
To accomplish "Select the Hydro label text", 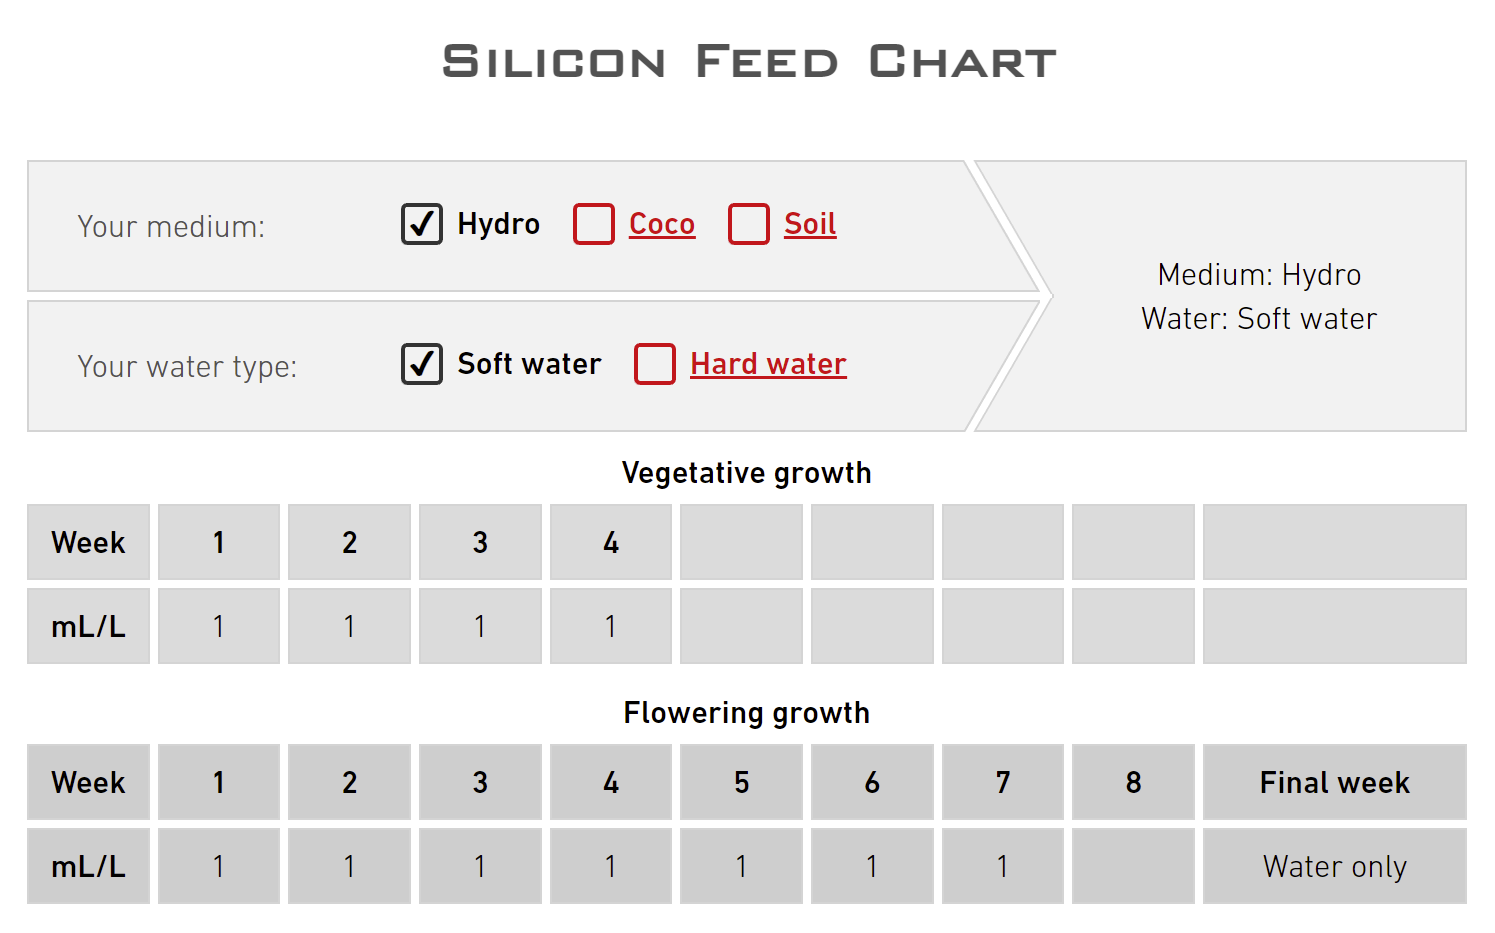I will click(x=498, y=224).
